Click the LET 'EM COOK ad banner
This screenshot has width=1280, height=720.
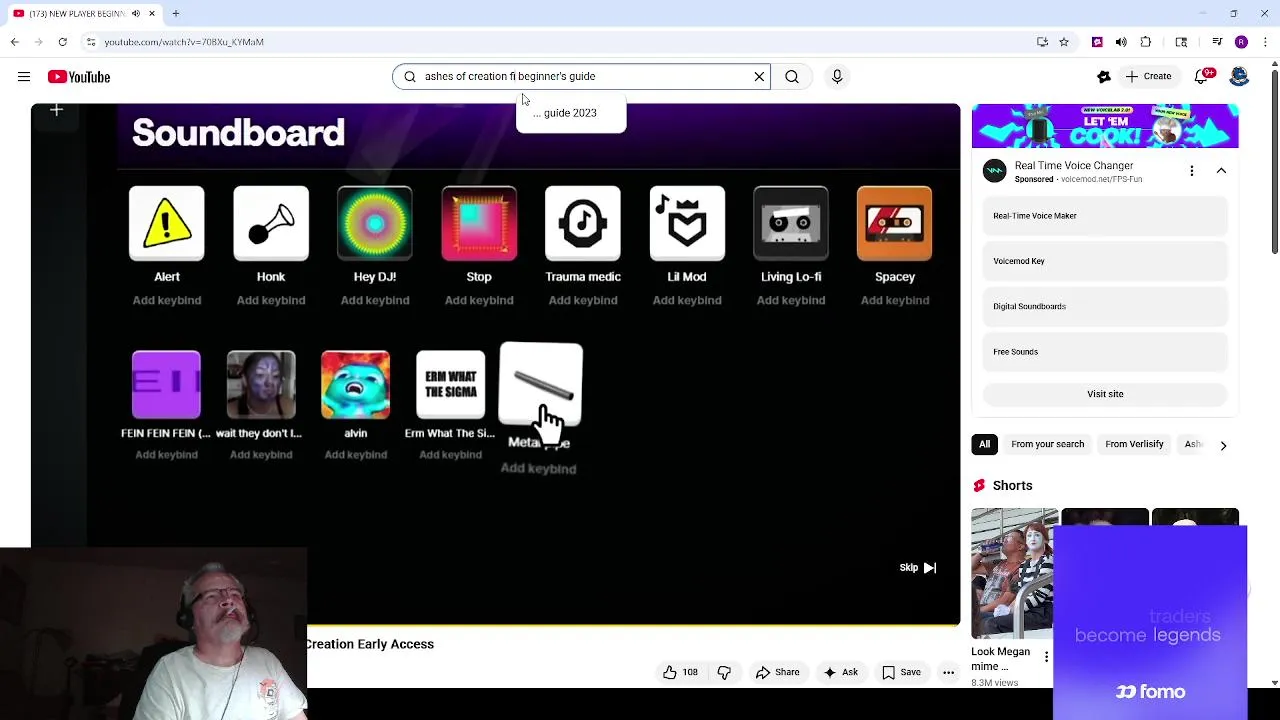pos(1105,126)
